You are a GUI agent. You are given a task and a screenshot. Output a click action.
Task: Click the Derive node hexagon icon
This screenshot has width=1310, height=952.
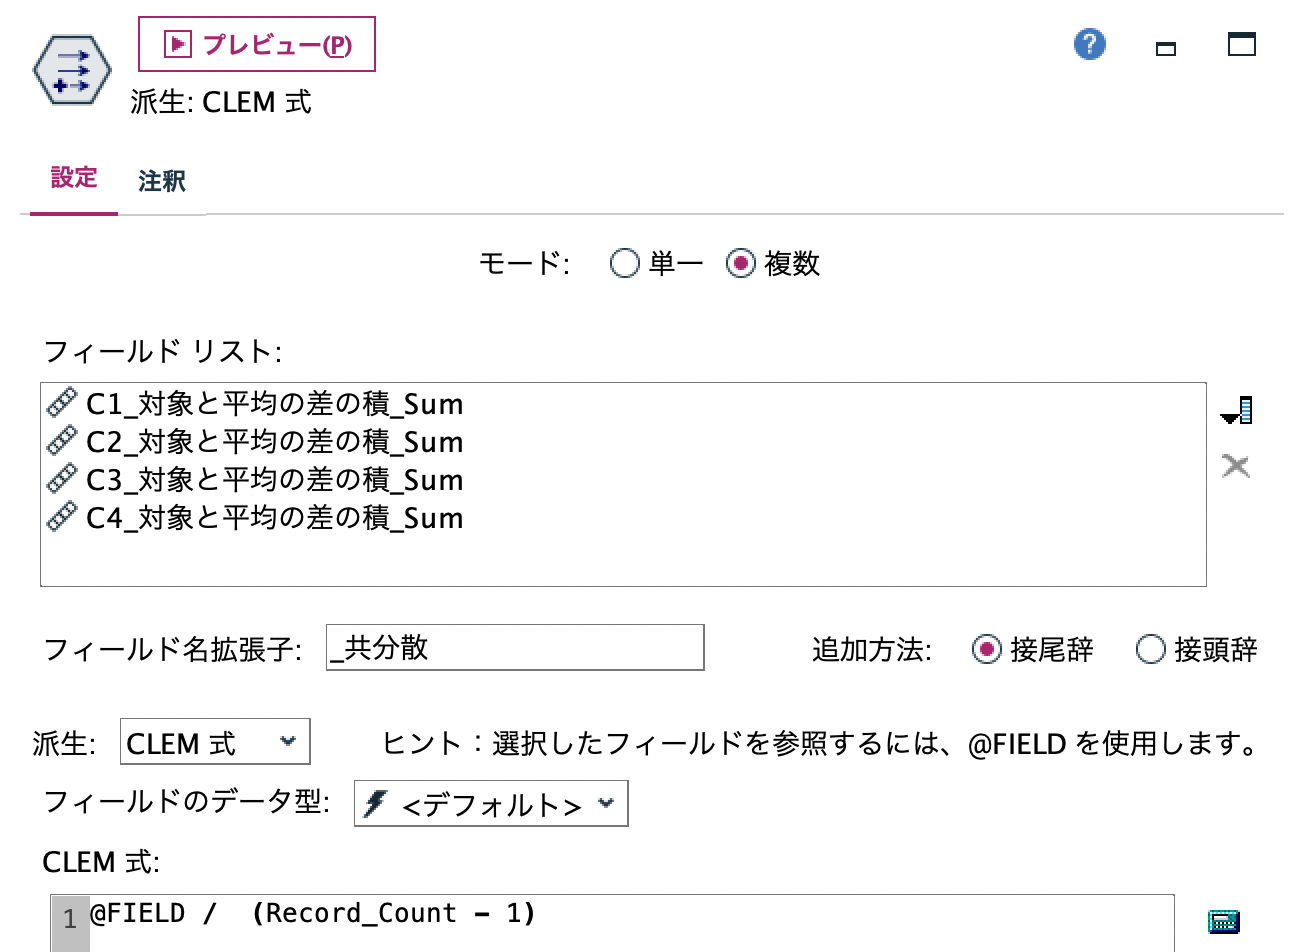click(x=70, y=70)
